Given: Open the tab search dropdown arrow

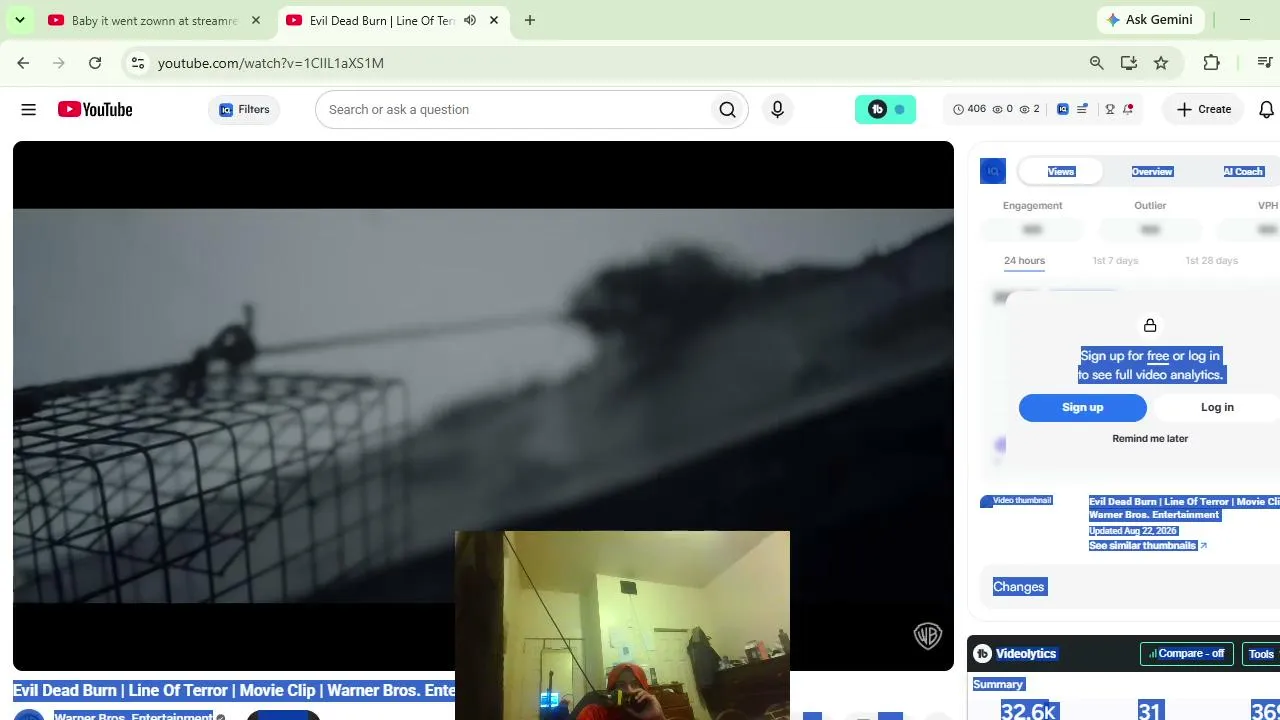Looking at the screenshot, I should click(19, 20).
